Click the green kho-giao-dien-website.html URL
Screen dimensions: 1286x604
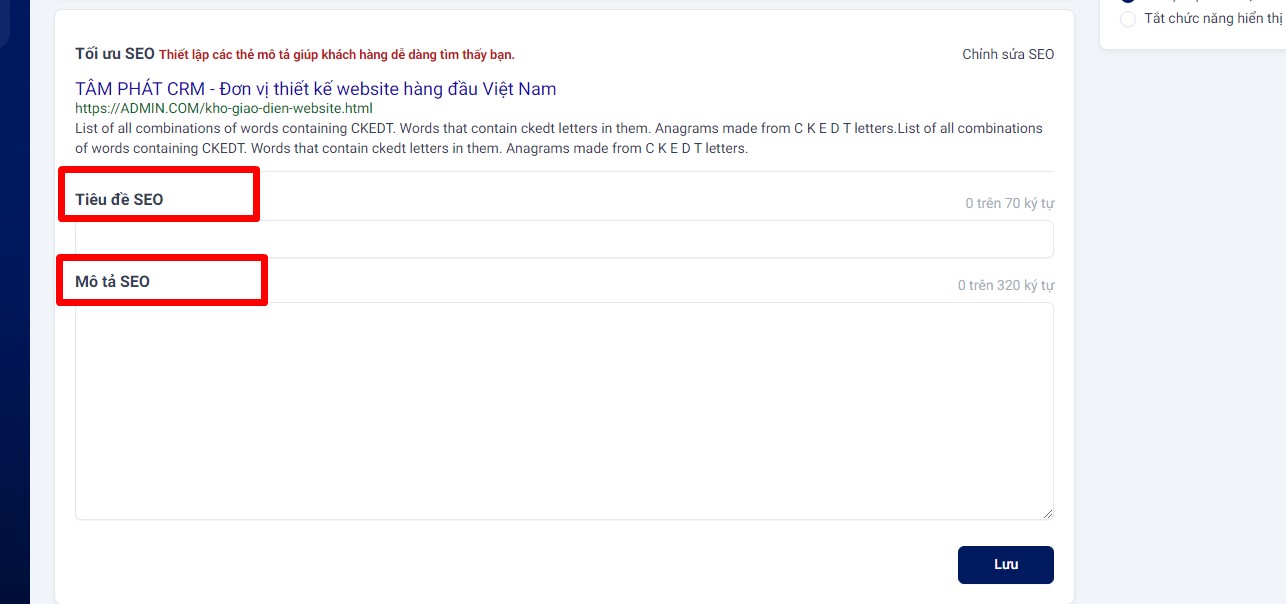223,108
